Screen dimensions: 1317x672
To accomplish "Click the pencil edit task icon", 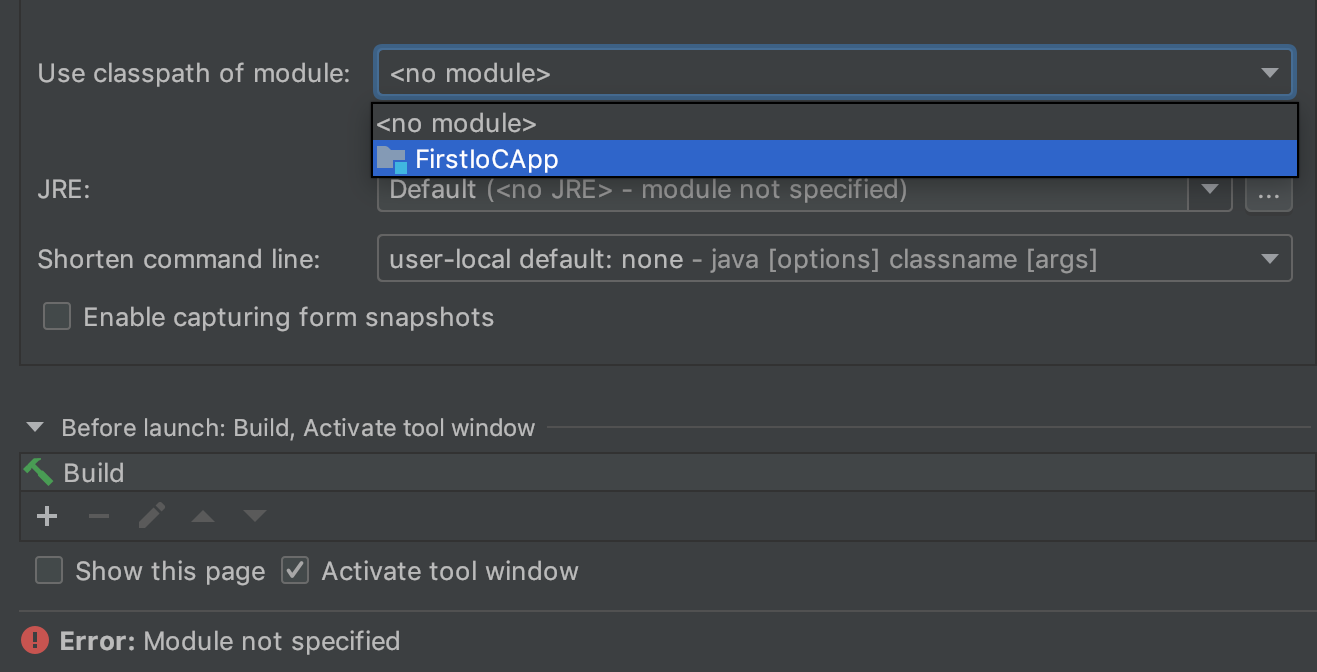I will (152, 516).
